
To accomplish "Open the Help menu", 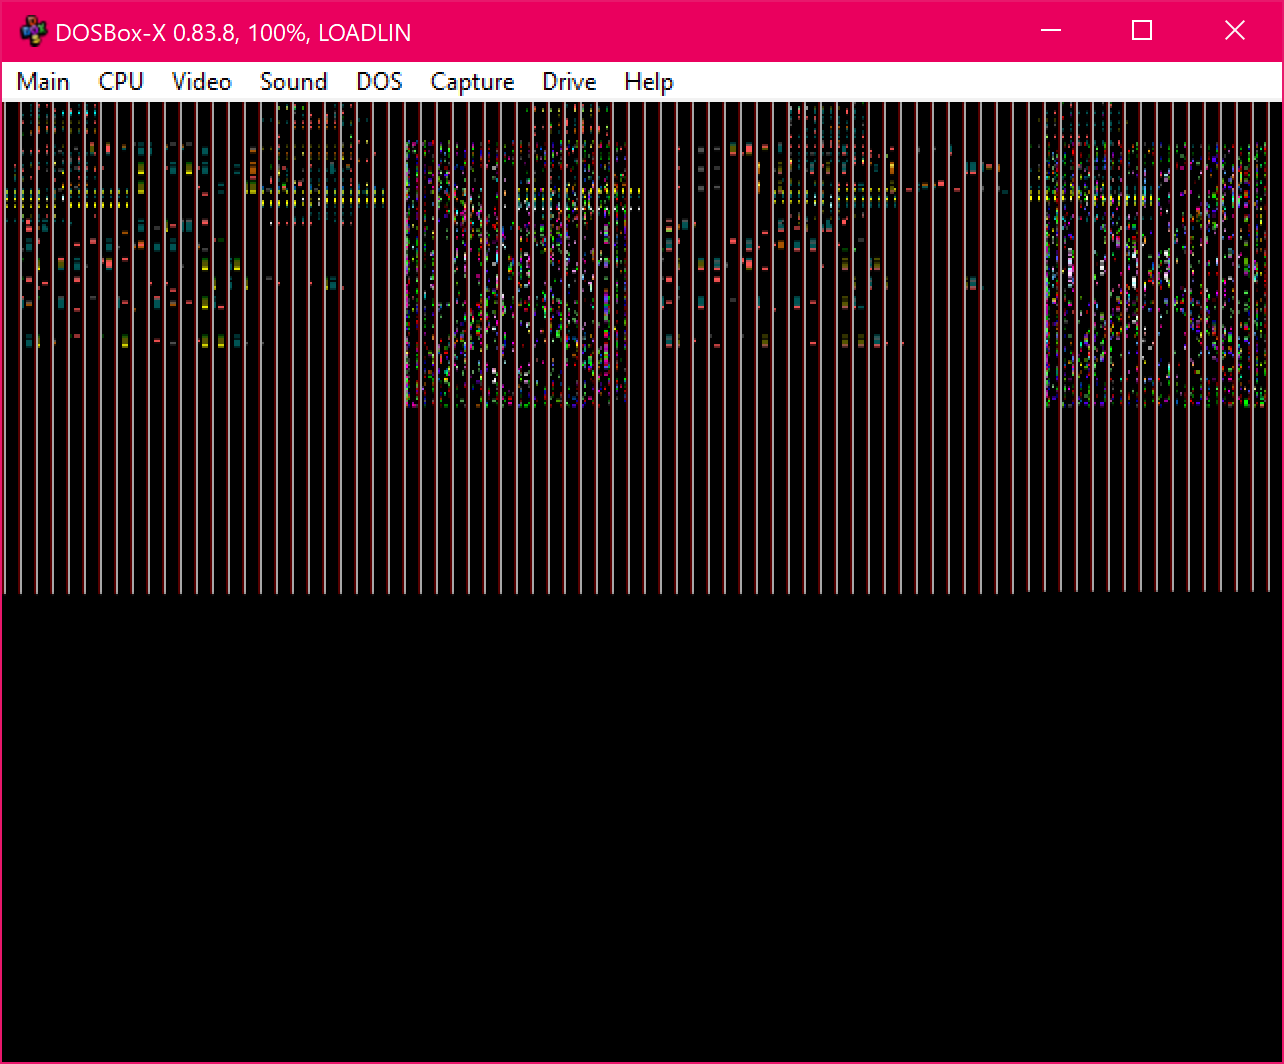I will pyautogui.click(x=648, y=82).
